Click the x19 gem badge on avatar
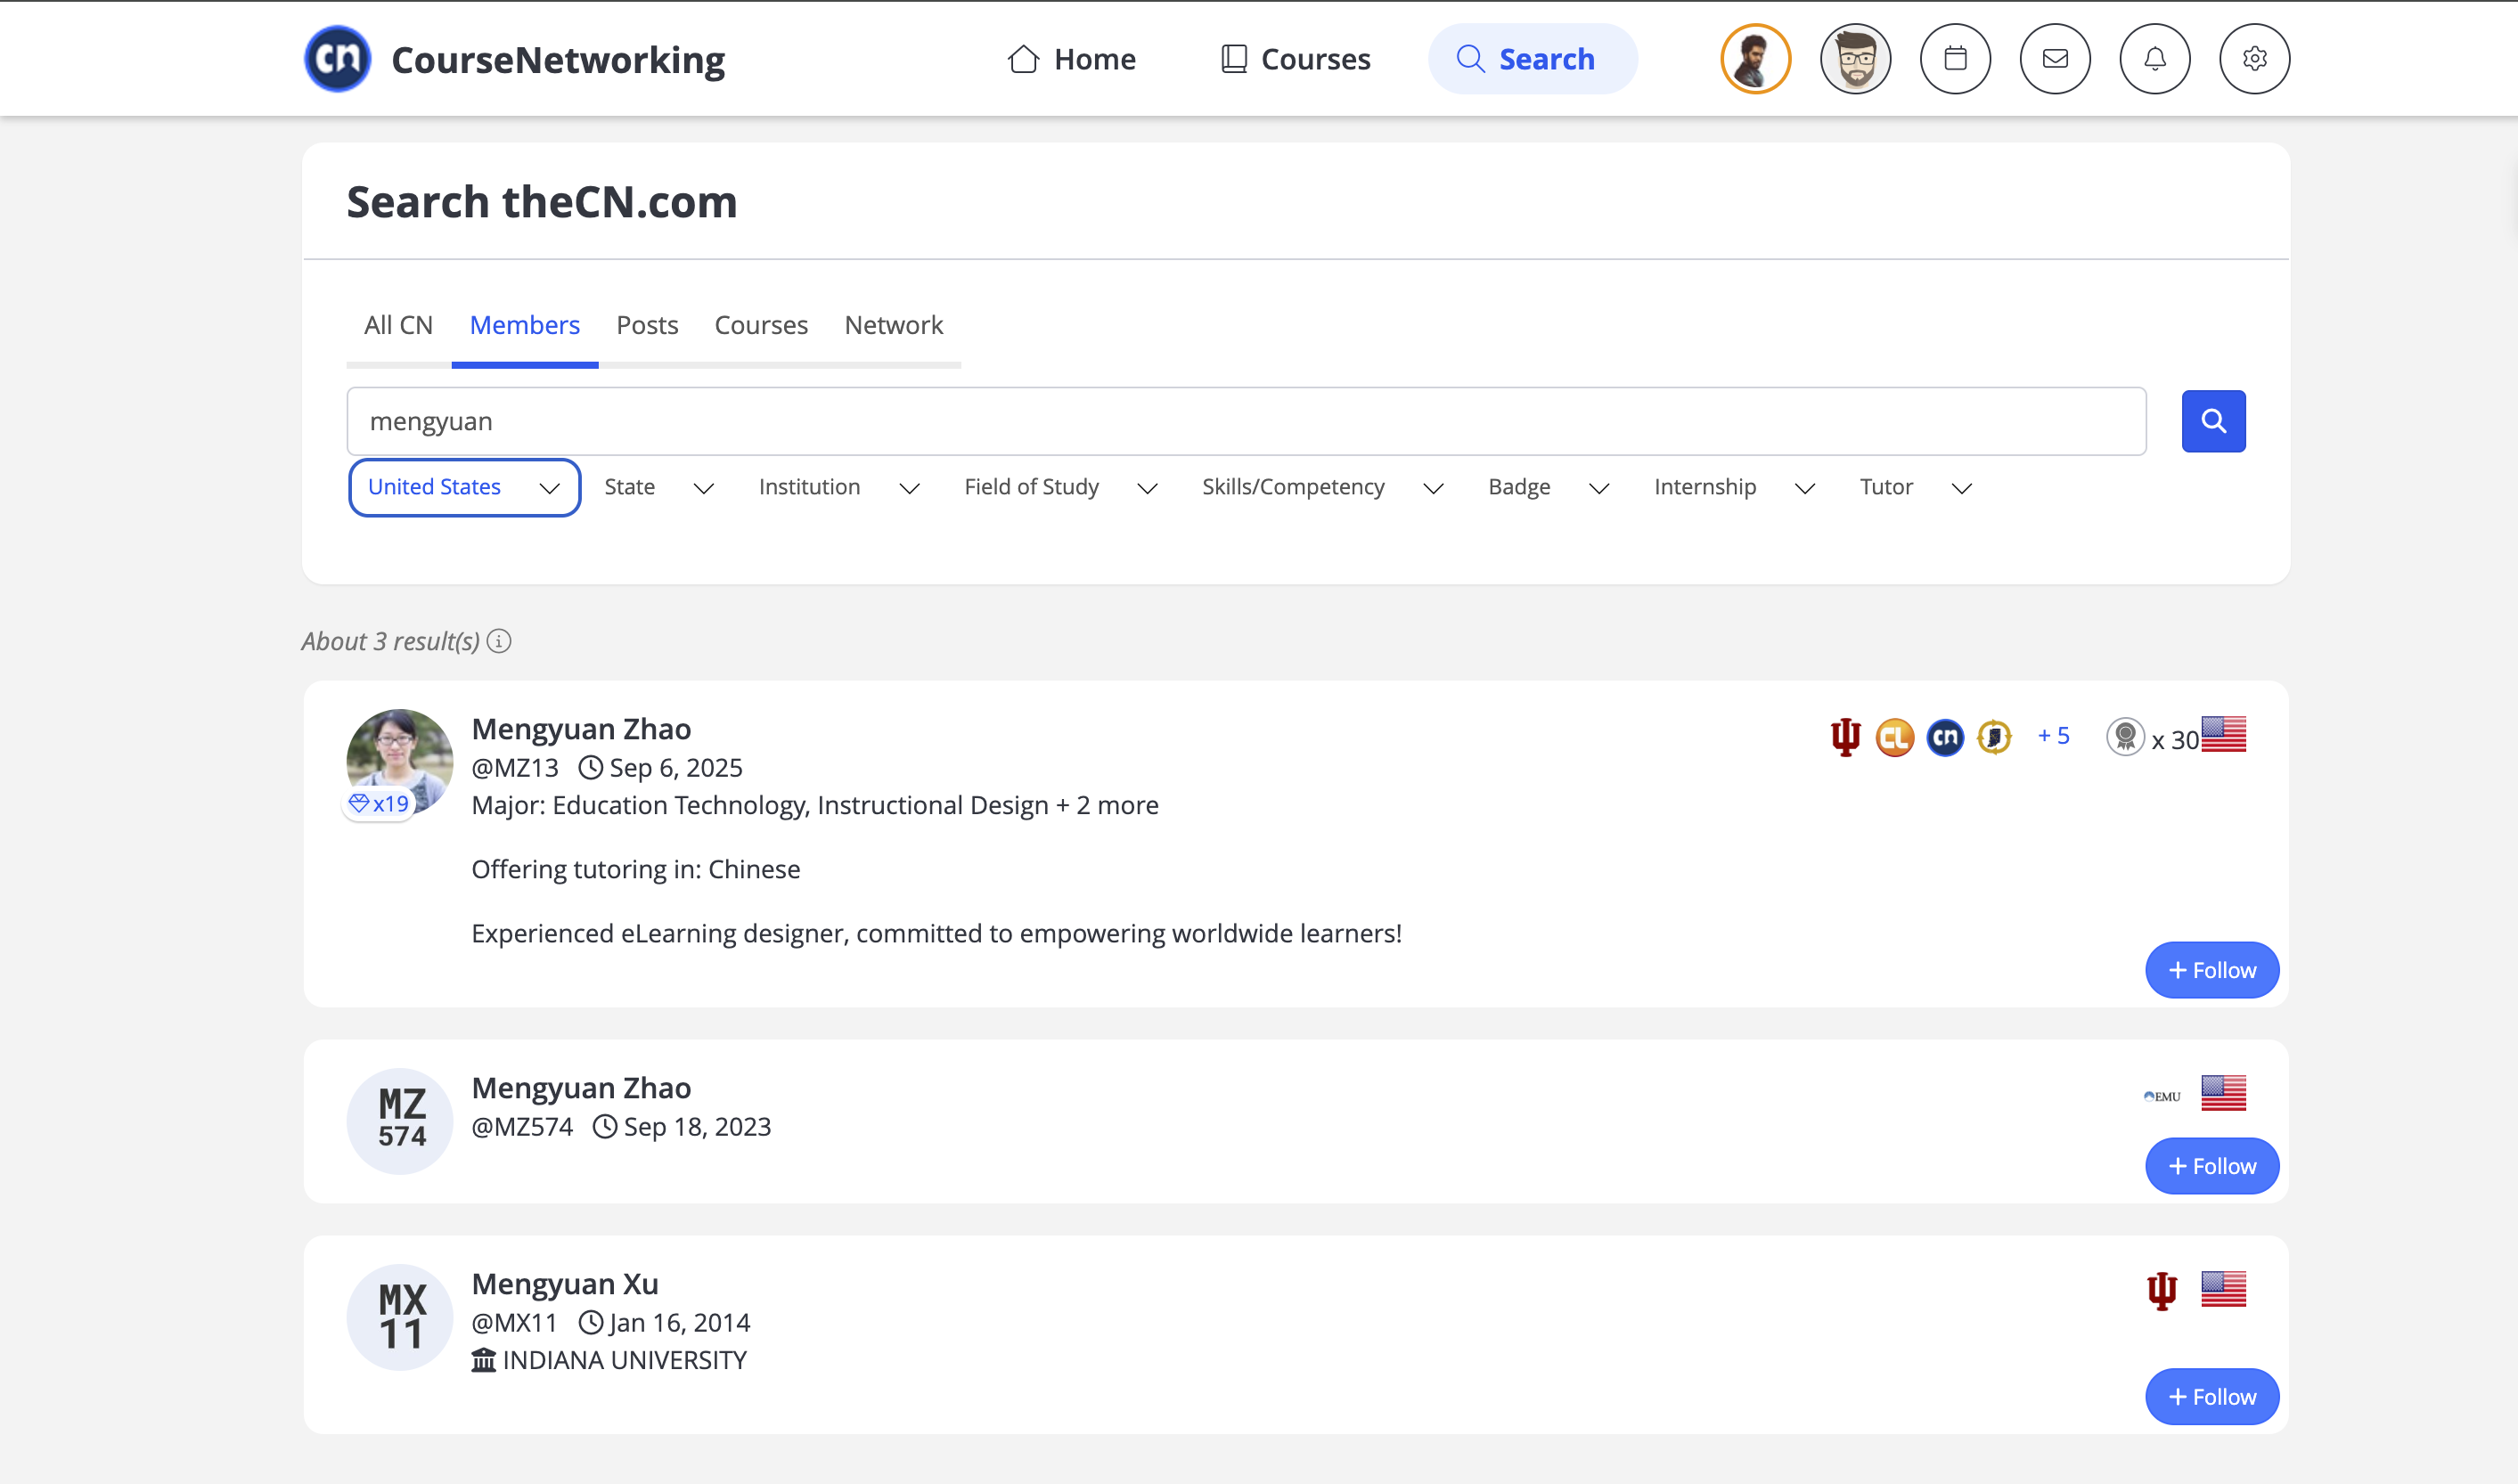This screenshot has height=1484, width=2518. pos(379,804)
